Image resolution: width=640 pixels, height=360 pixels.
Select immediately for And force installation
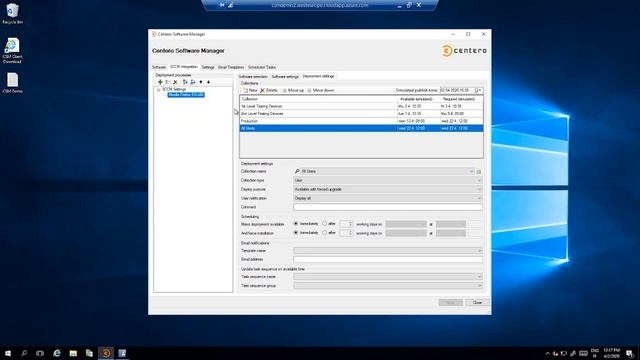tap(296, 233)
